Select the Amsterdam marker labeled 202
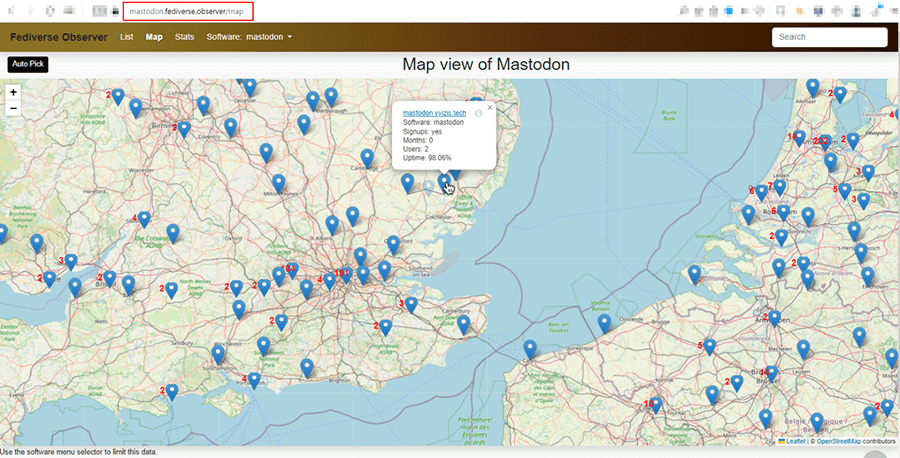900x458 pixels. 826,143
